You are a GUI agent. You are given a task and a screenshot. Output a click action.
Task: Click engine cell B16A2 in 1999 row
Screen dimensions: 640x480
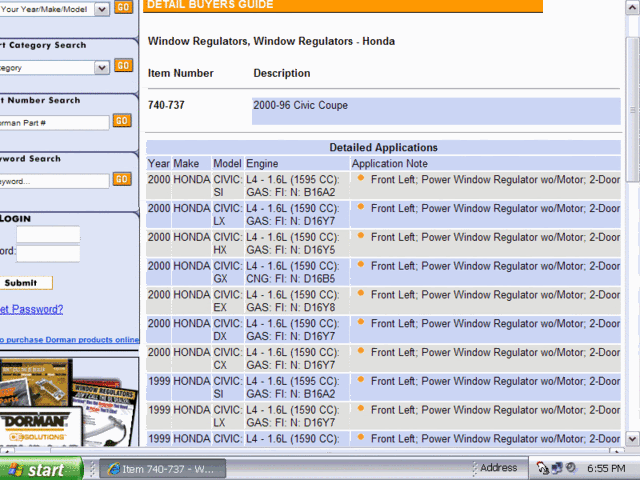coord(297,387)
